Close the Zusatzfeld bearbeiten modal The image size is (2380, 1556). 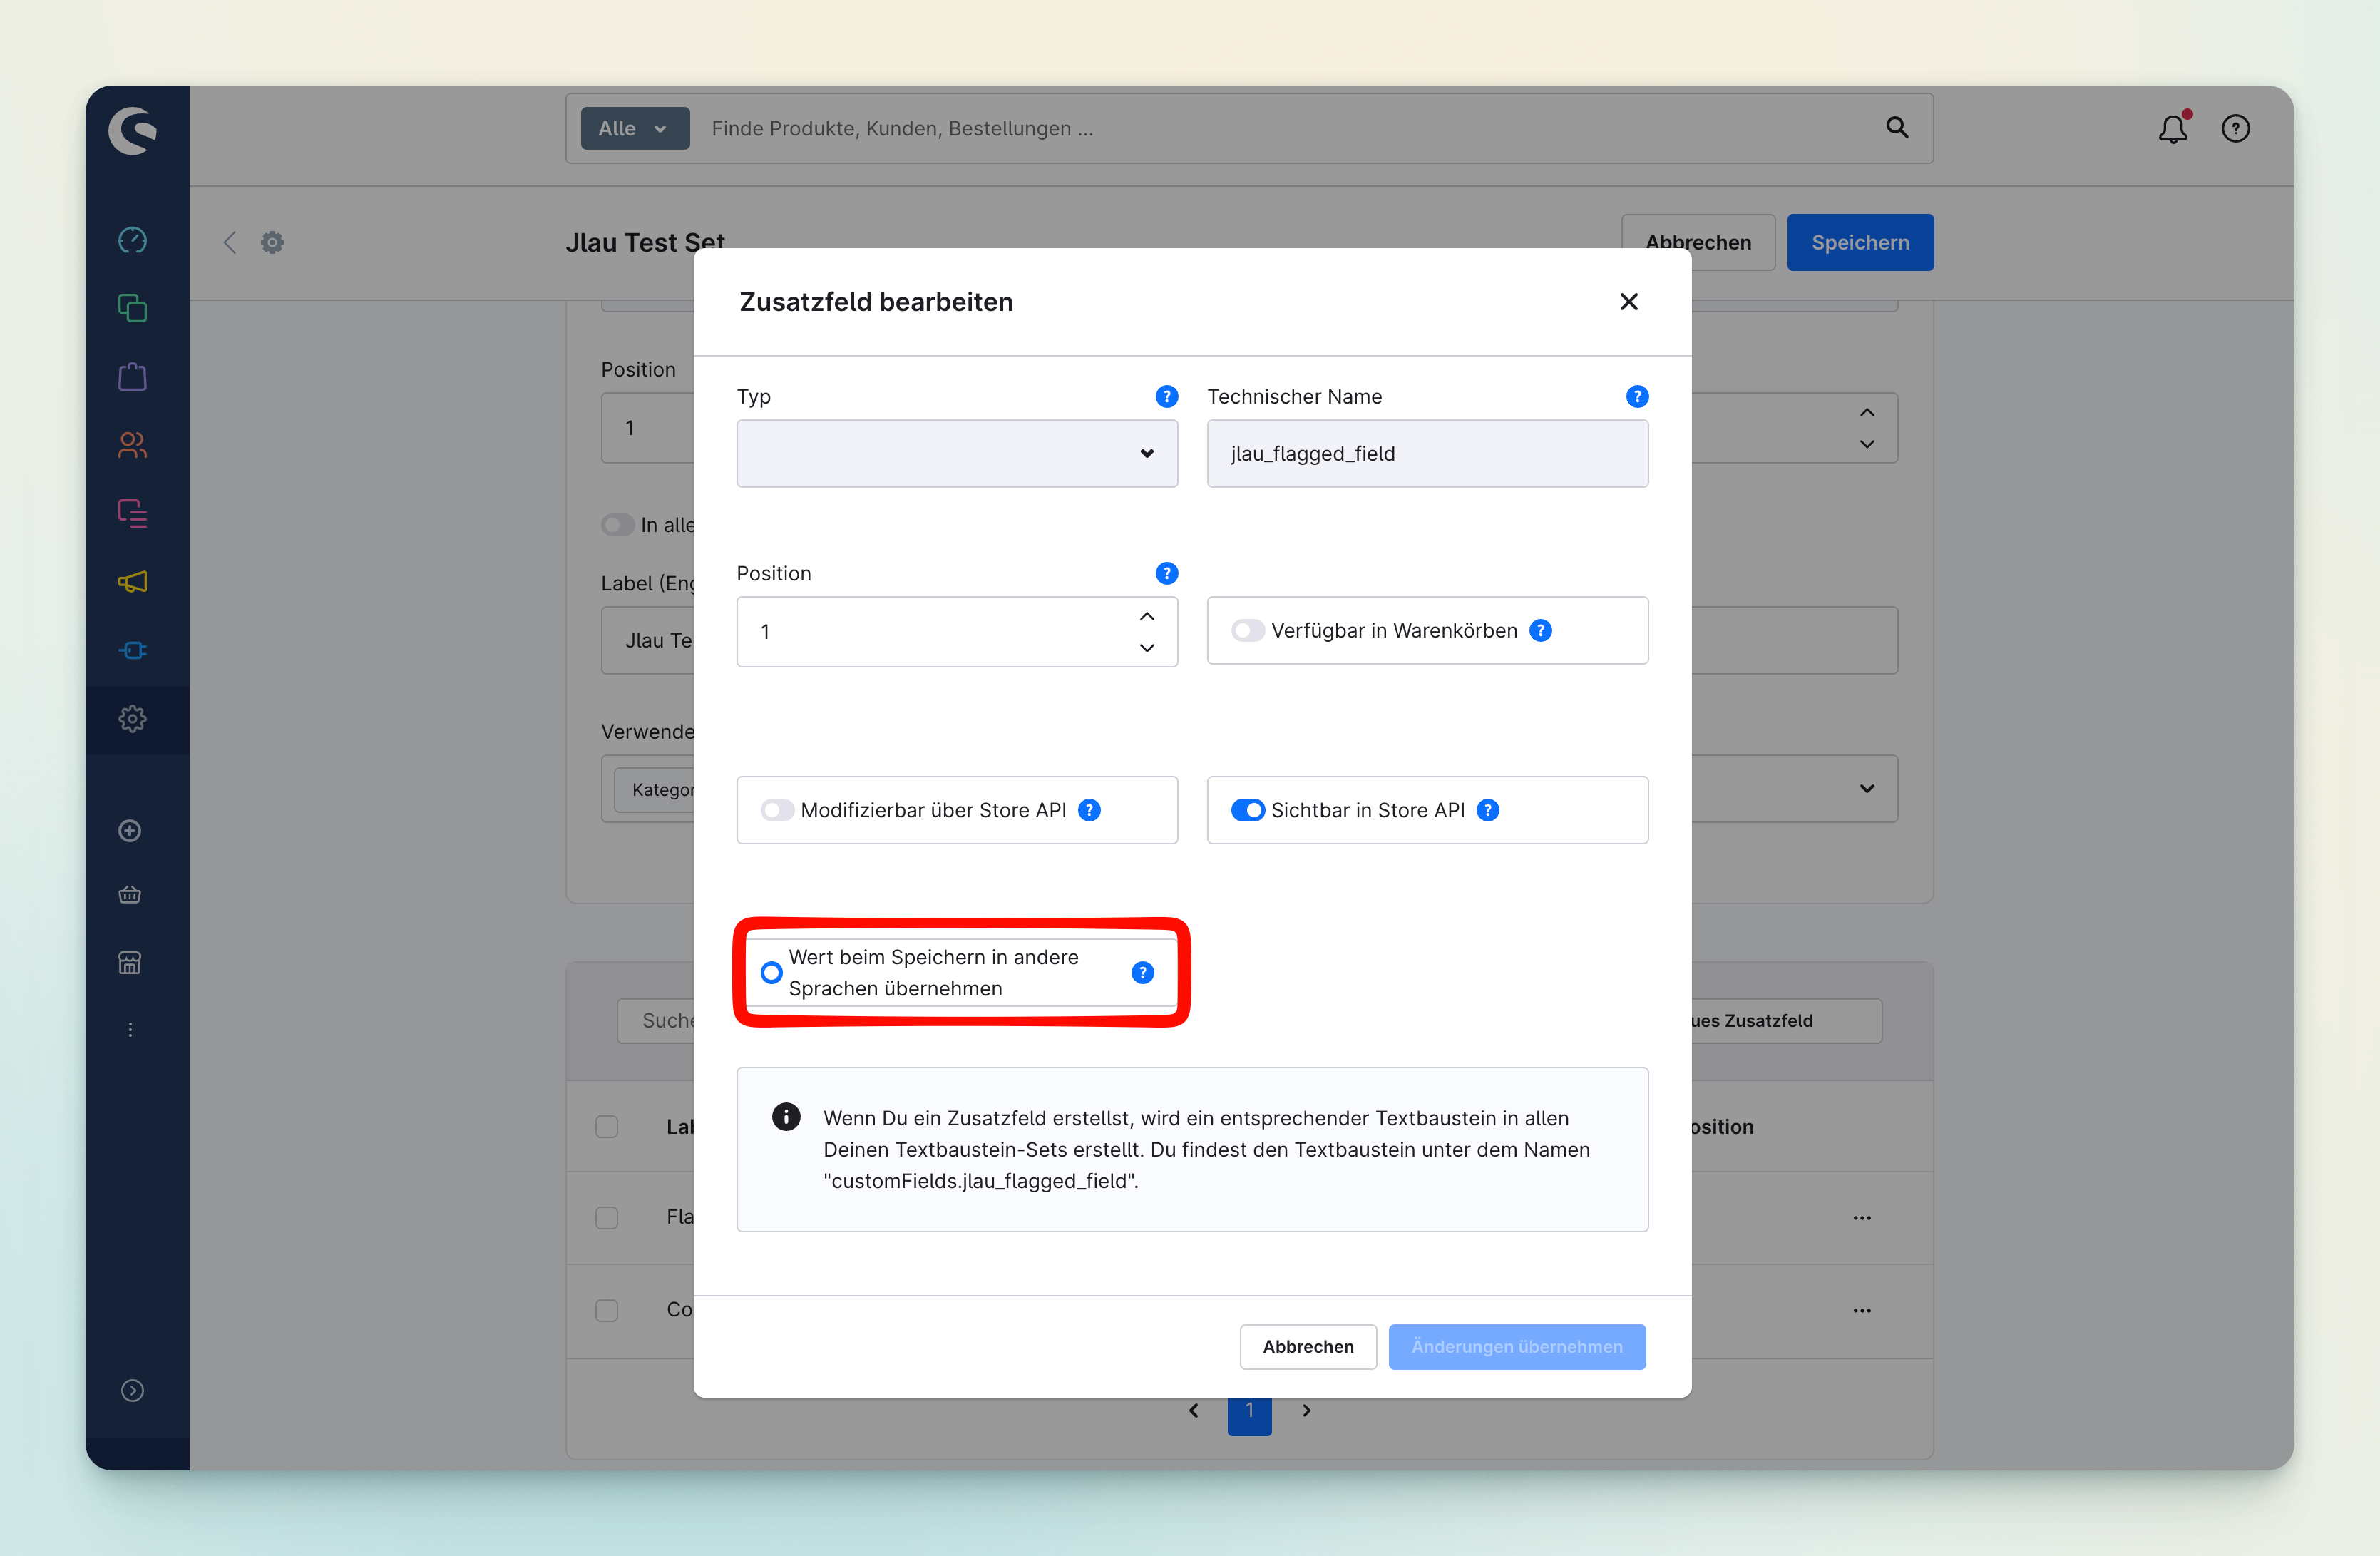(x=1629, y=302)
